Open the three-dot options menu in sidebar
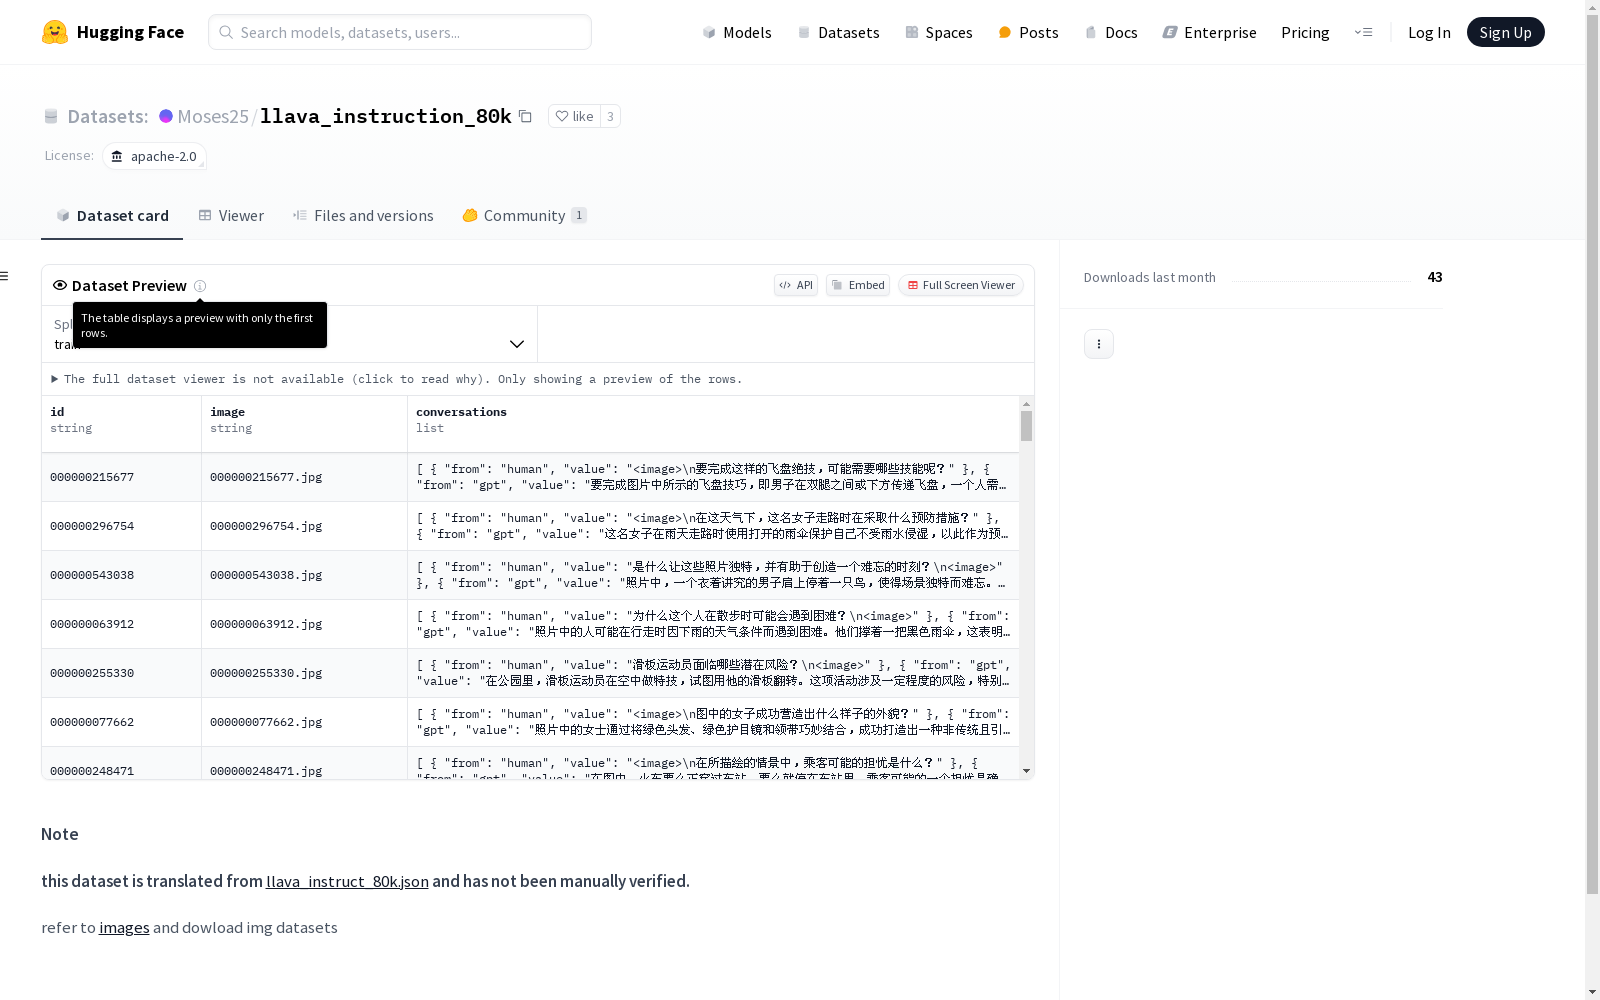The image size is (1600, 1000). 1099,344
